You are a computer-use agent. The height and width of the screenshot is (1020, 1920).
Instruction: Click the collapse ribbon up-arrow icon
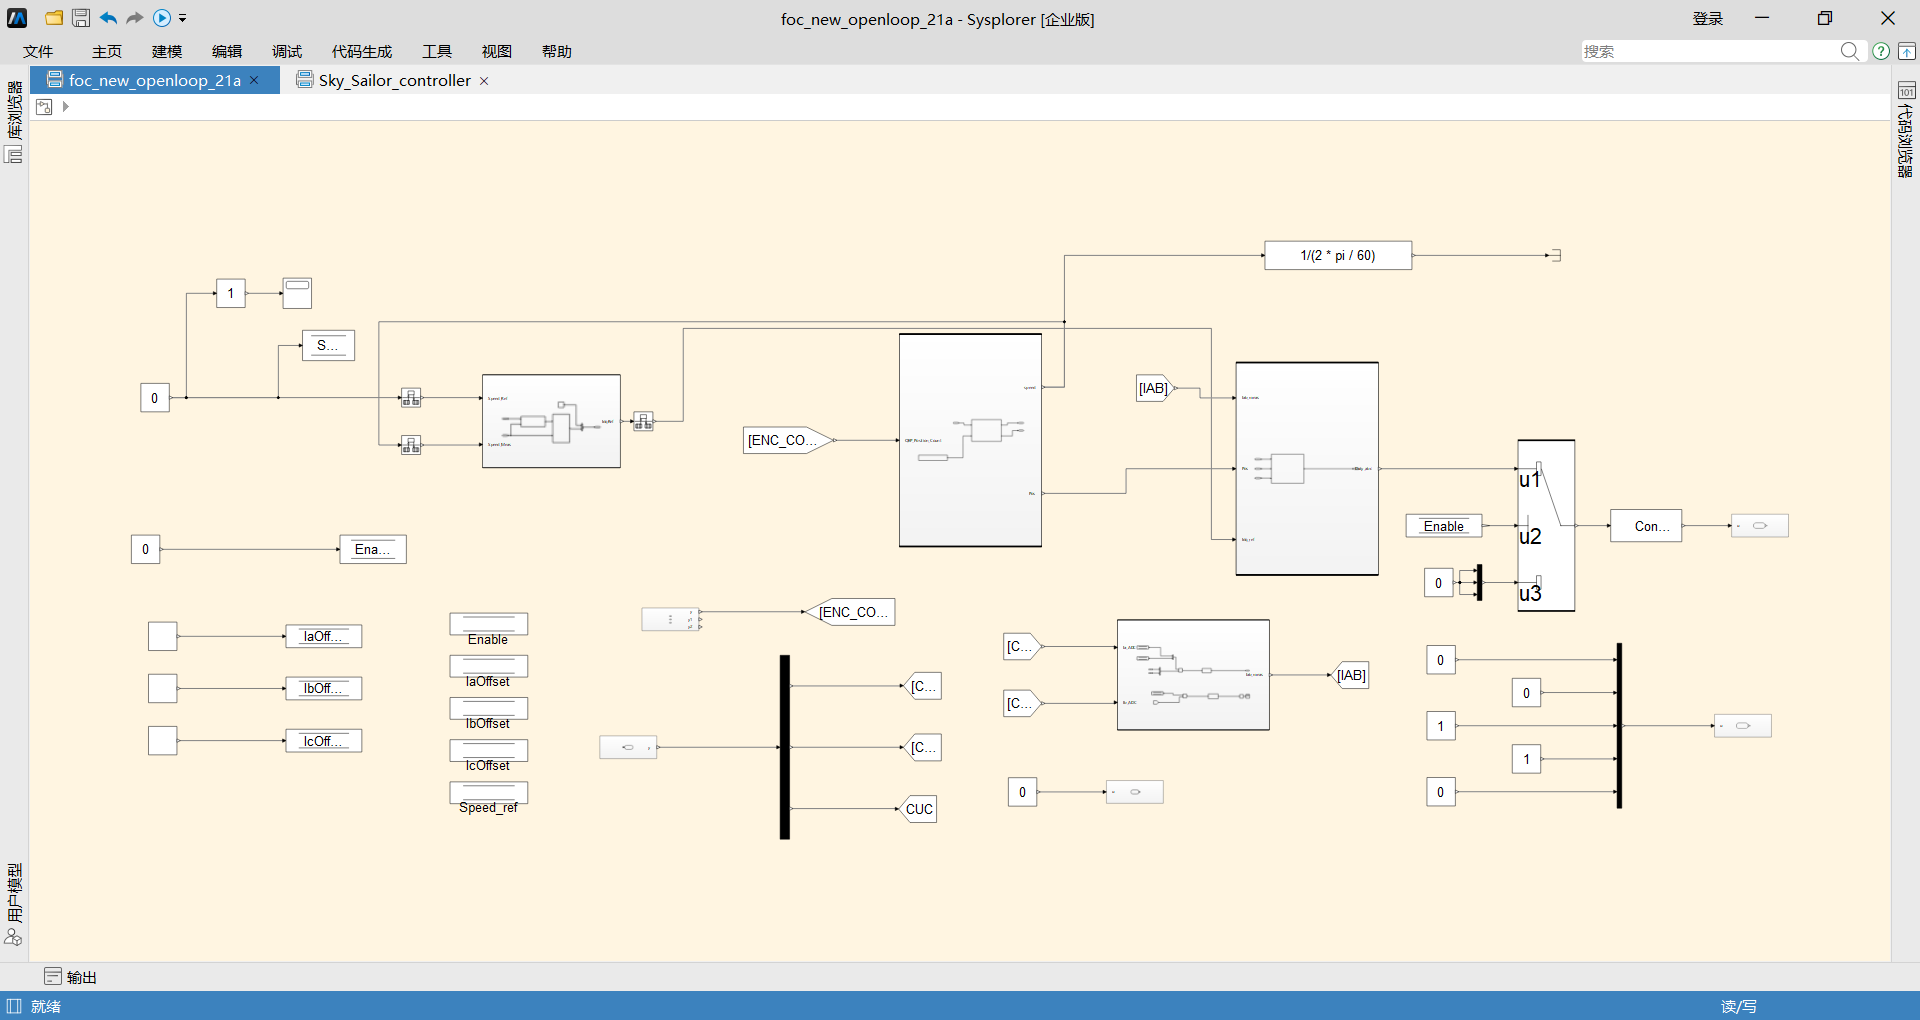tap(1907, 51)
